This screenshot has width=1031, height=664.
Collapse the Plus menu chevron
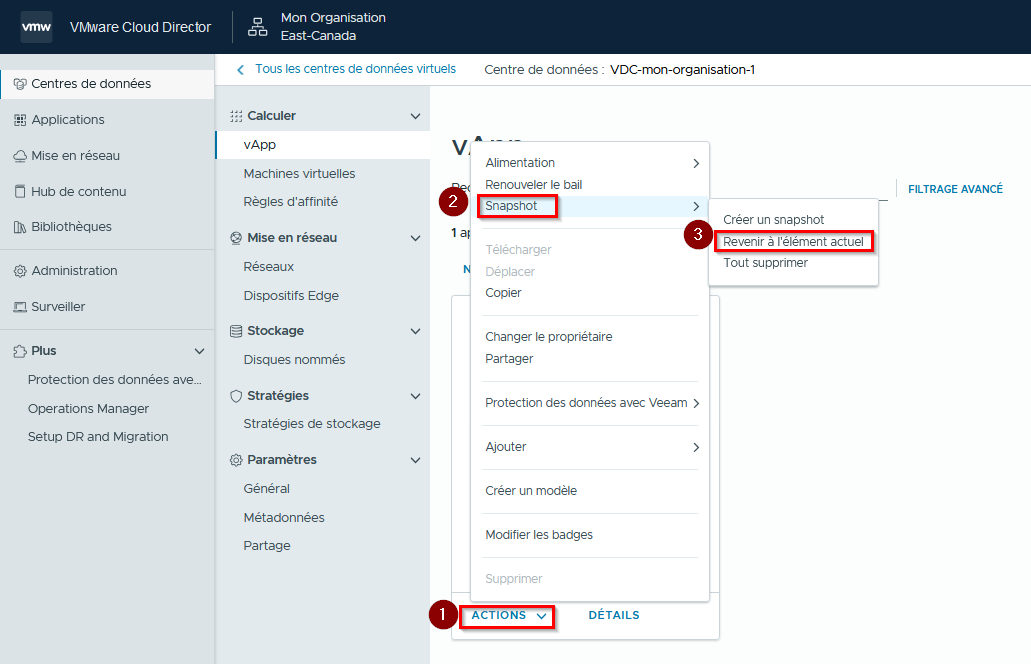click(x=200, y=351)
